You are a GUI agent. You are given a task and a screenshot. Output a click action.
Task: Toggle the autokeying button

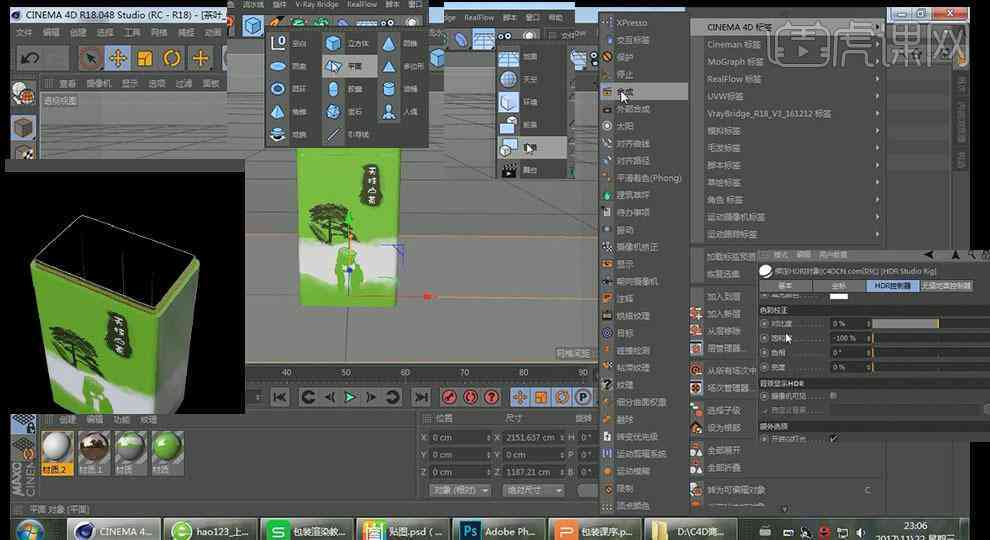coord(470,397)
